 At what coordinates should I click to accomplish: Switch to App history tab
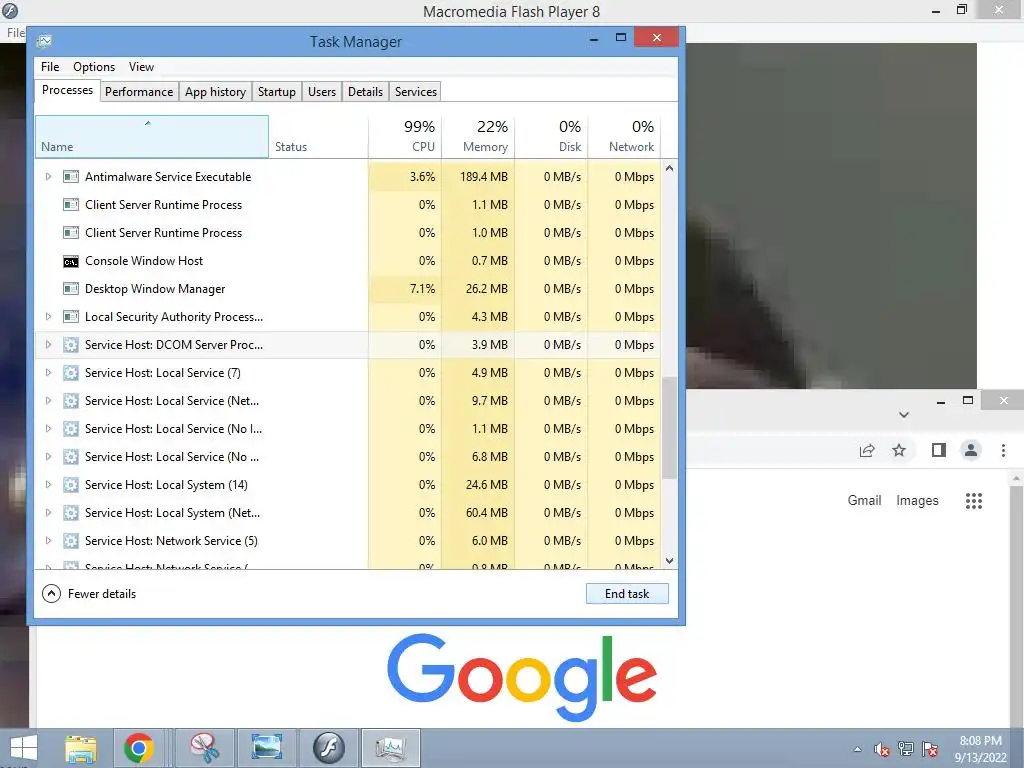coord(216,91)
